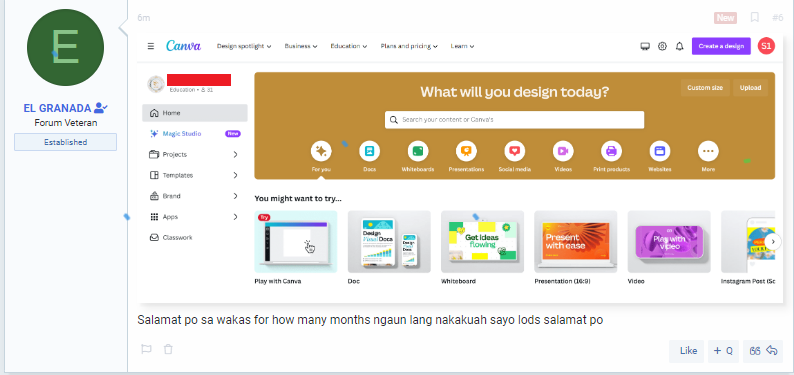Reply to the post with quote
The width and height of the screenshot is (794, 375).
(x=763, y=351)
